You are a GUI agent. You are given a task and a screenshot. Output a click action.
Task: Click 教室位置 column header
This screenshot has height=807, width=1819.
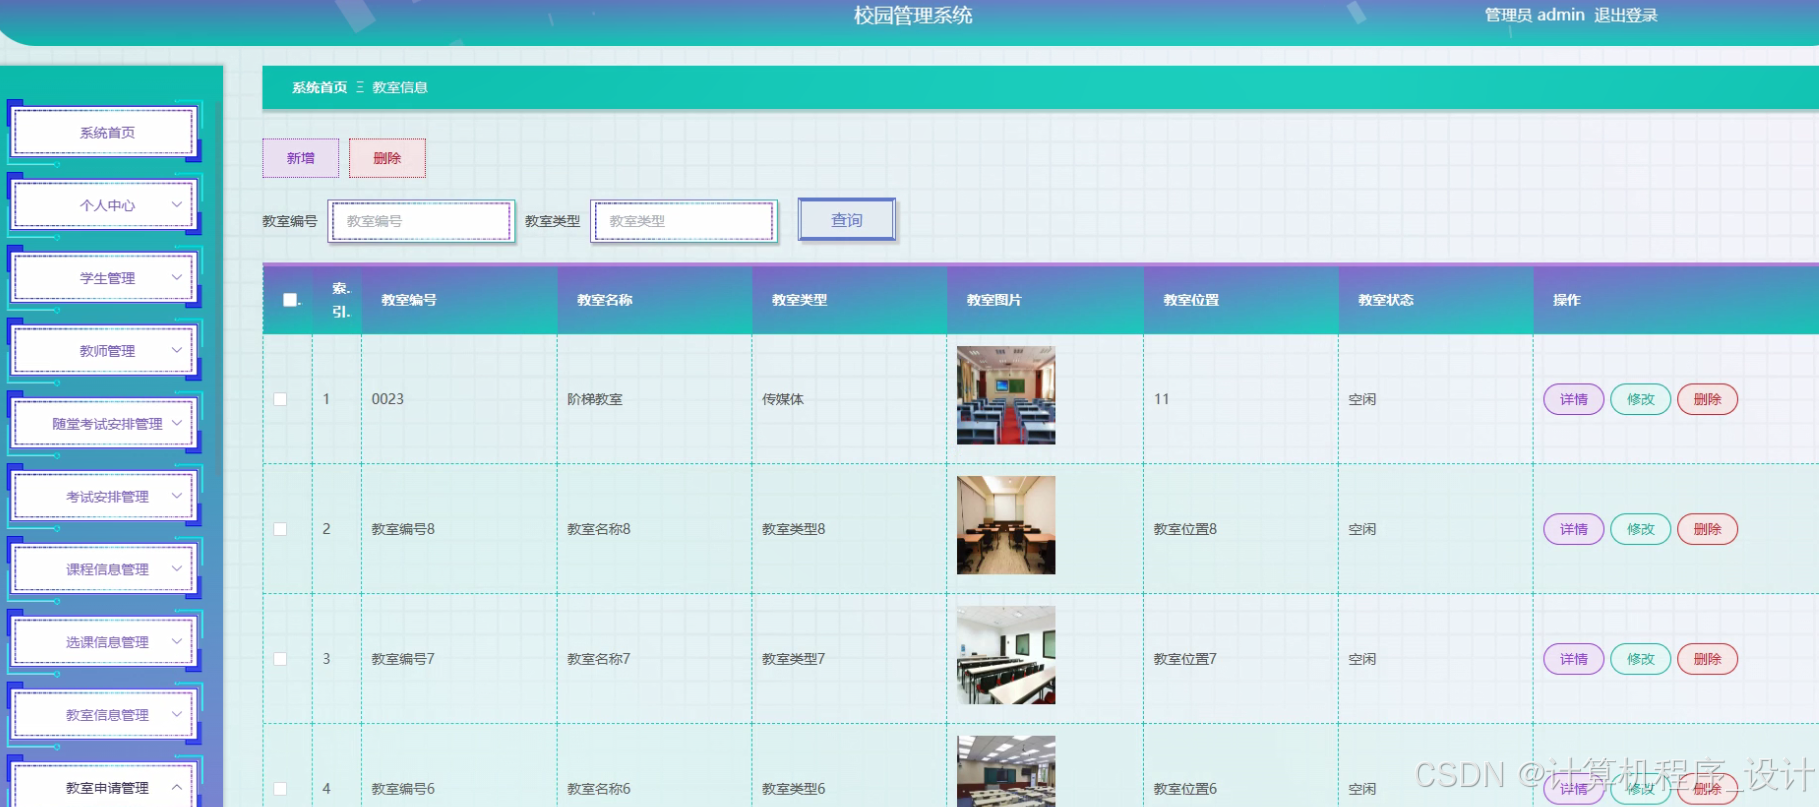[1191, 300]
